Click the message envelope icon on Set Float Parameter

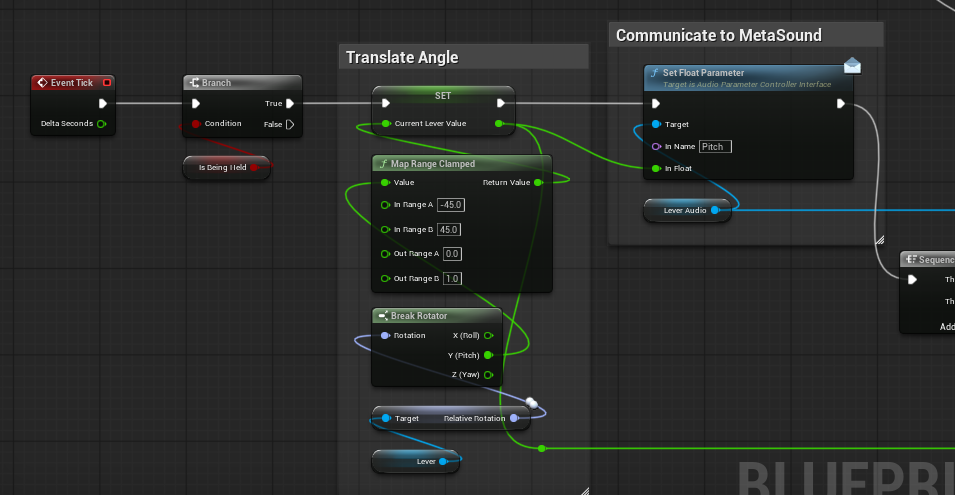(853, 65)
